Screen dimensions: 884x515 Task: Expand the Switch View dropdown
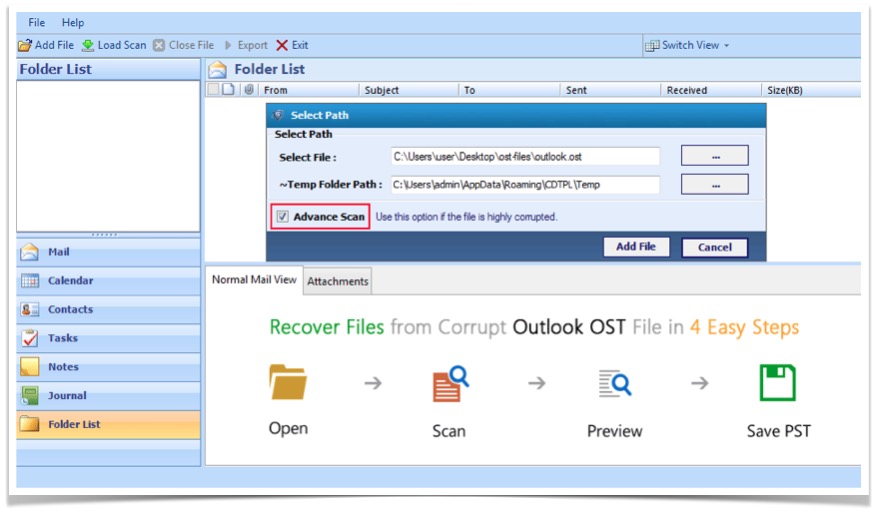tap(727, 45)
